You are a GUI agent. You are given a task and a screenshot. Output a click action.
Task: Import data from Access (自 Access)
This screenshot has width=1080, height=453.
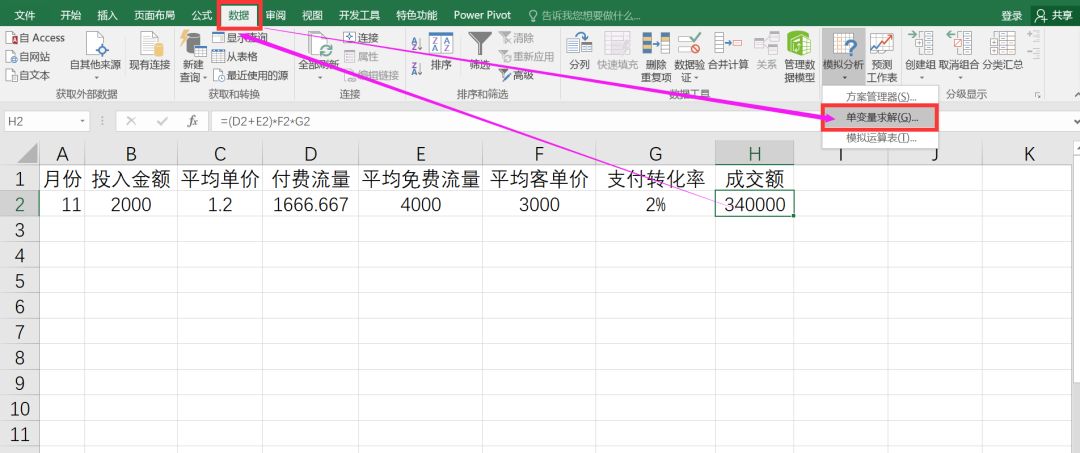35,39
